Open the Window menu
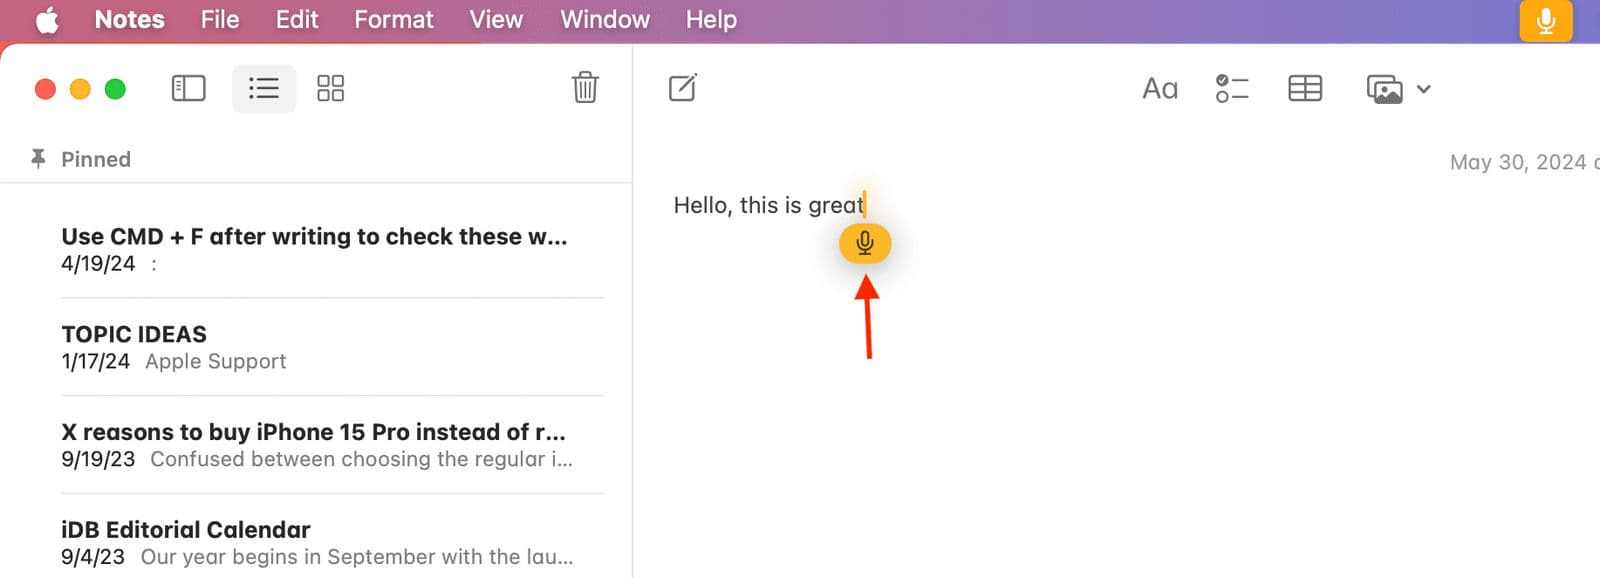The image size is (1600, 578). (605, 20)
